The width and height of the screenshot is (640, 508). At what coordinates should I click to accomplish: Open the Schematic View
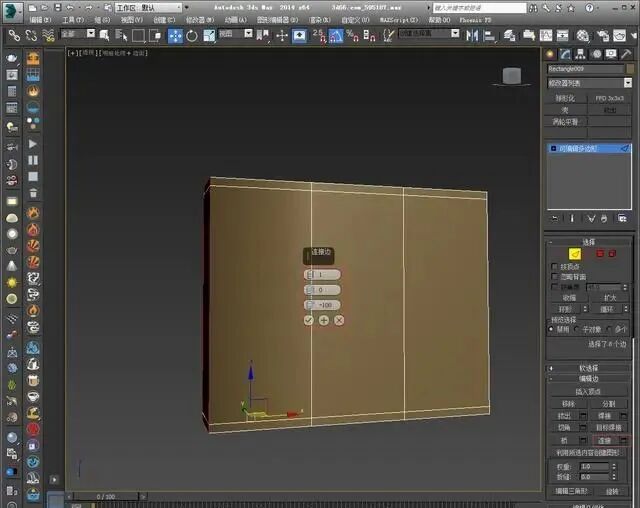[x=562, y=36]
